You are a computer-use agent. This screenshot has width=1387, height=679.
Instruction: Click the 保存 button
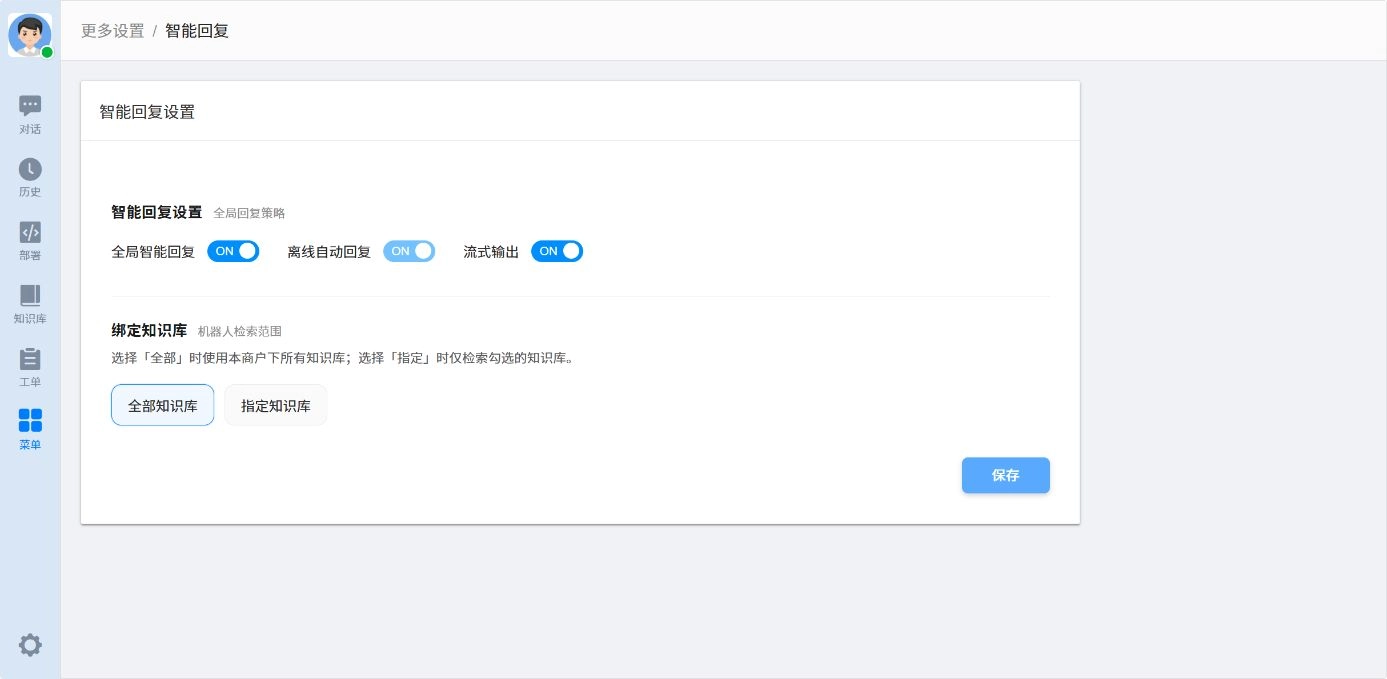click(x=1006, y=475)
